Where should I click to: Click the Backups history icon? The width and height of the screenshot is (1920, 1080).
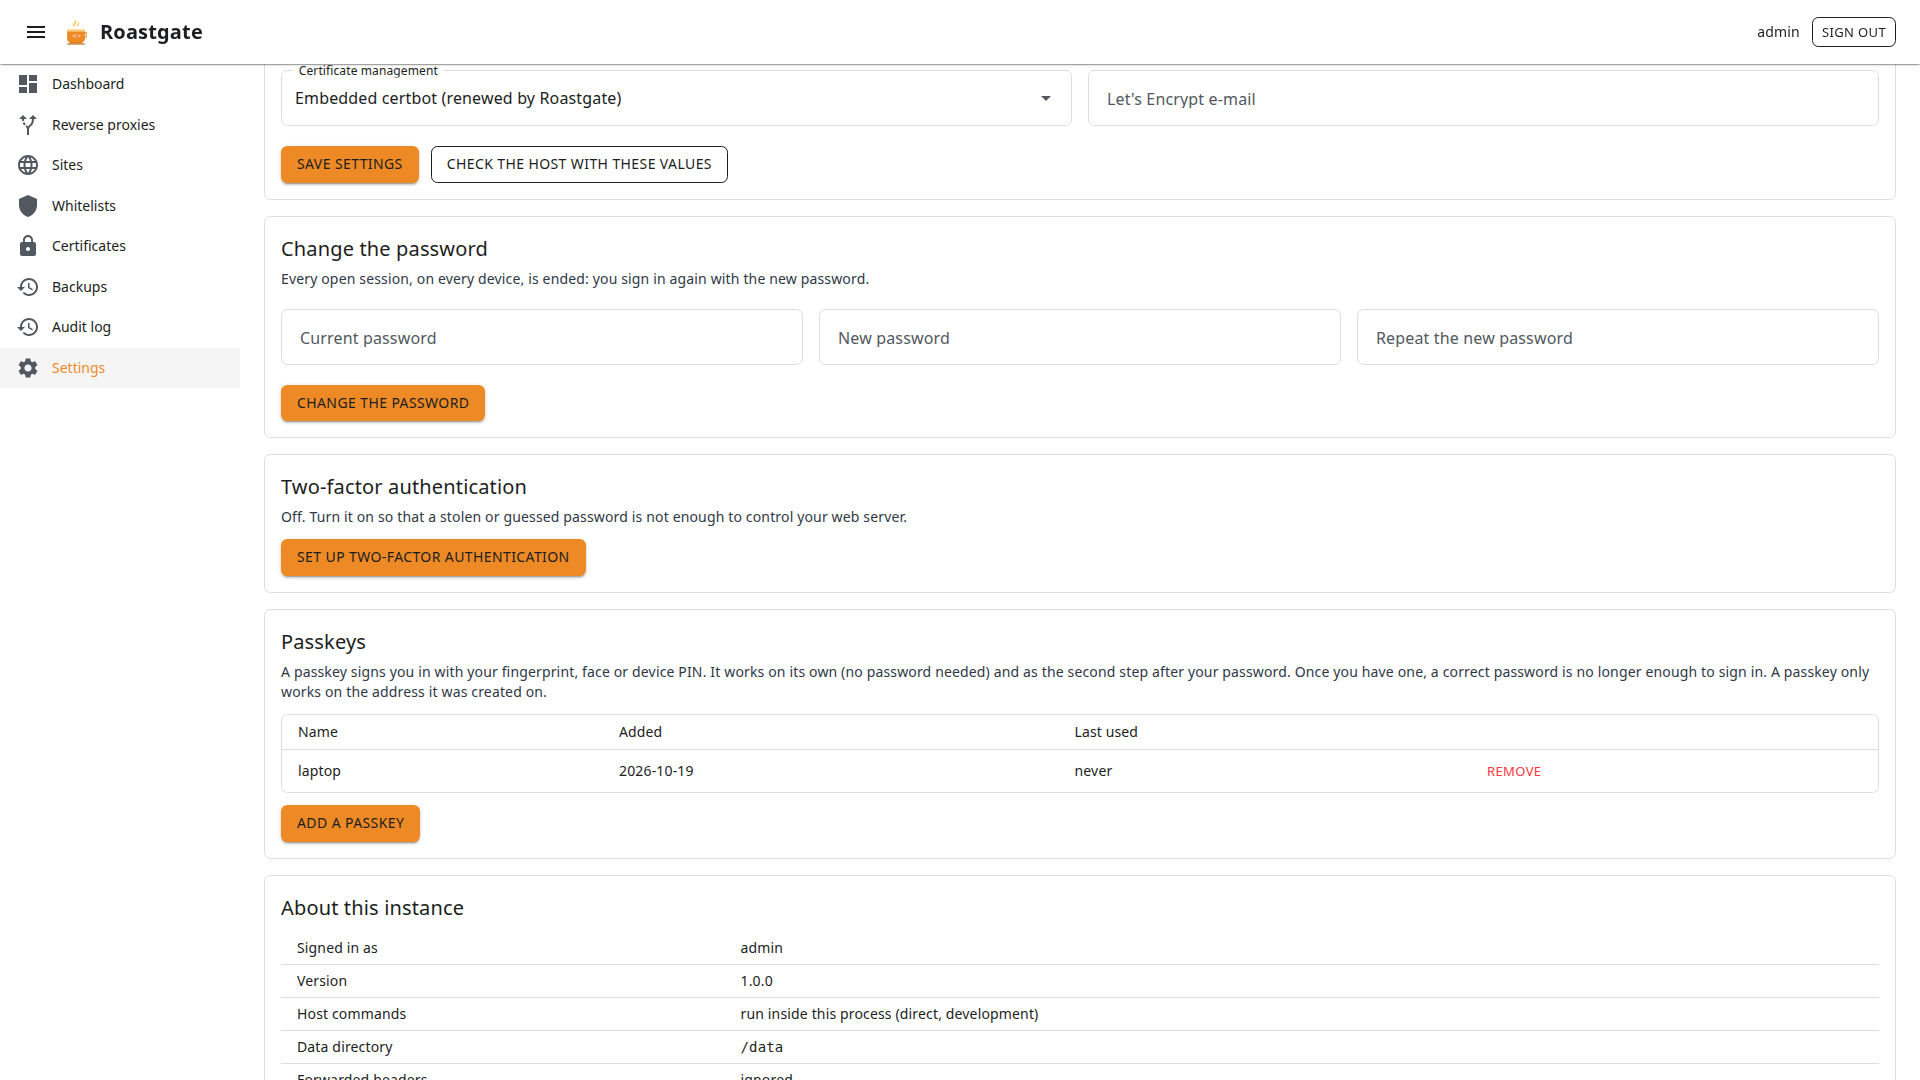tap(28, 287)
